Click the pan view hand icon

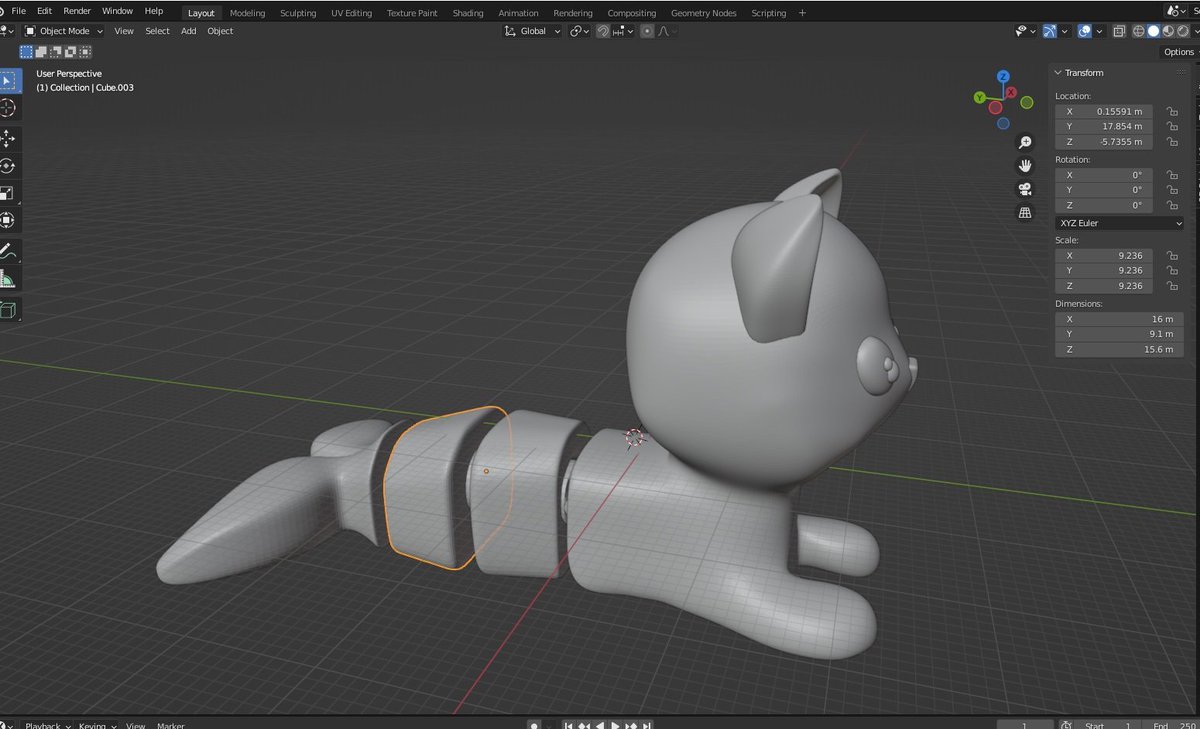click(x=1025, y=166)
